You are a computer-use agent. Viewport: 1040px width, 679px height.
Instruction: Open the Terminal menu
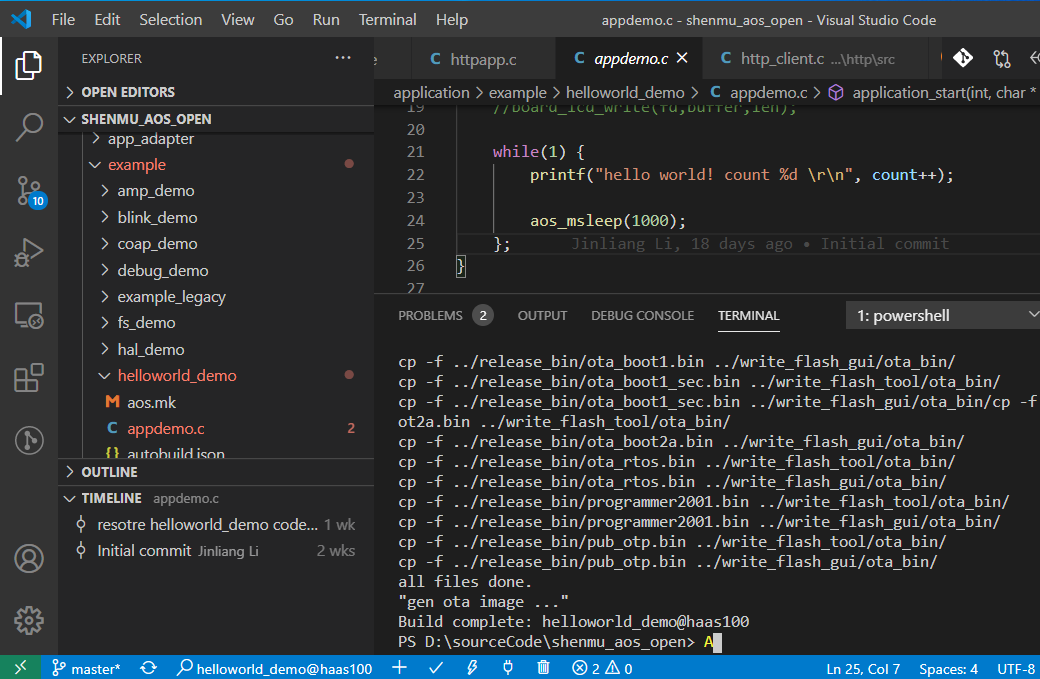387,20
